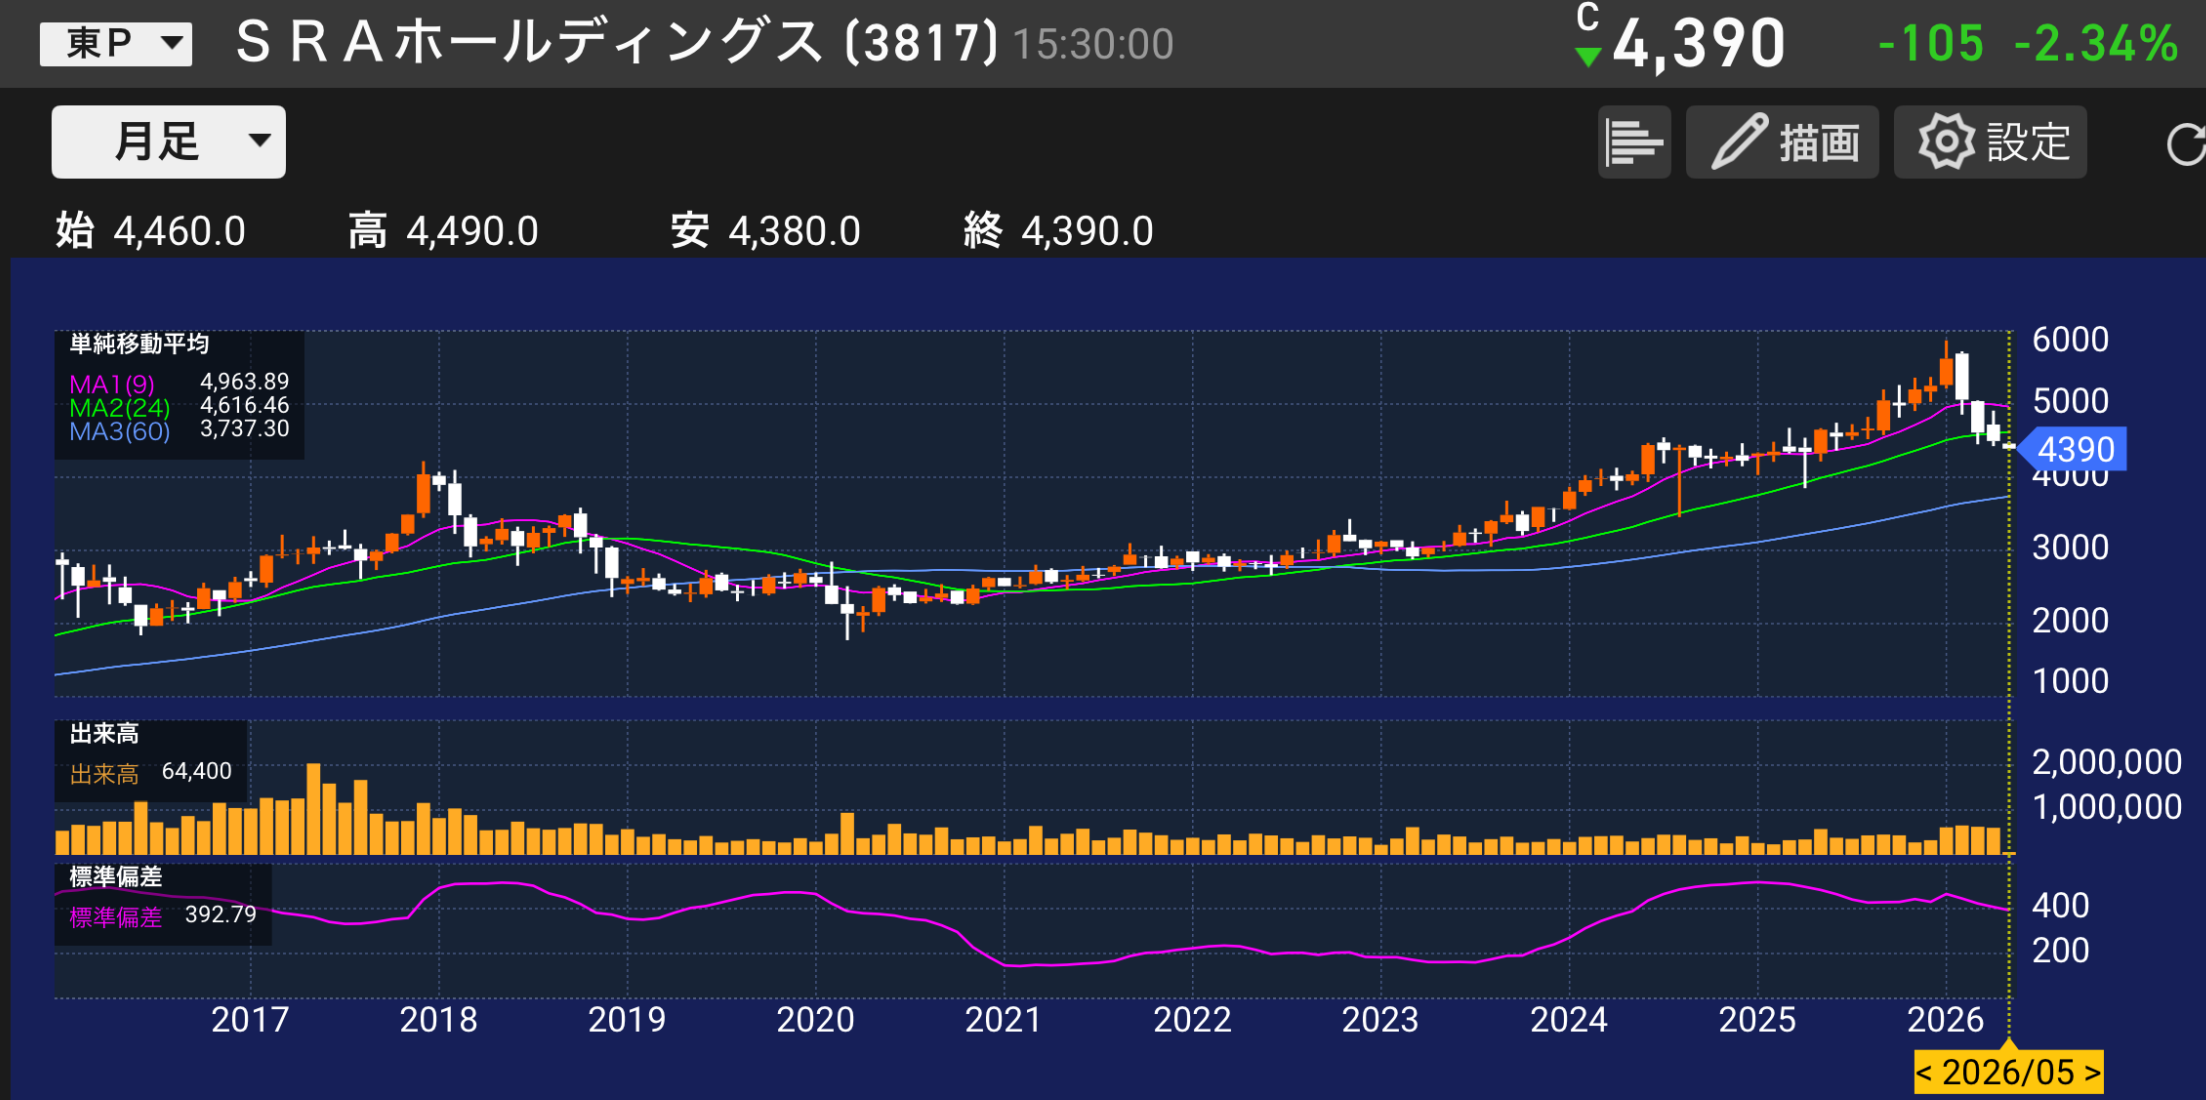Open the 東P market dropdown
This screenshot has height=1100, width=2206.
point(116,44)
